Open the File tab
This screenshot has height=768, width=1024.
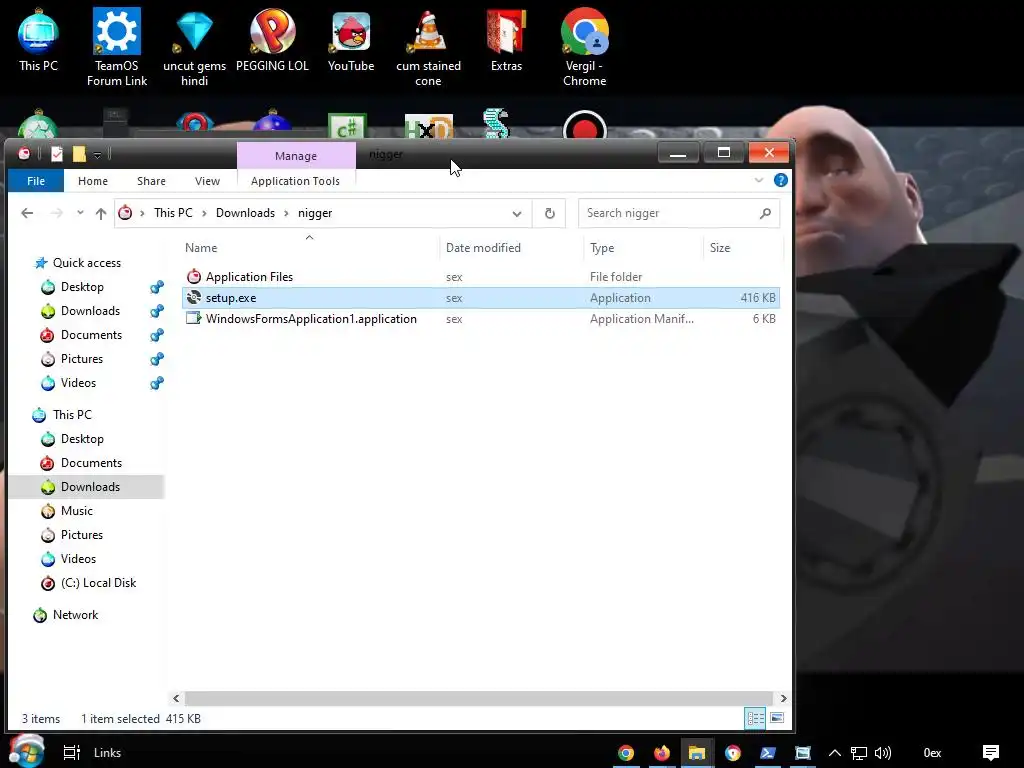(x=36, y=181)
